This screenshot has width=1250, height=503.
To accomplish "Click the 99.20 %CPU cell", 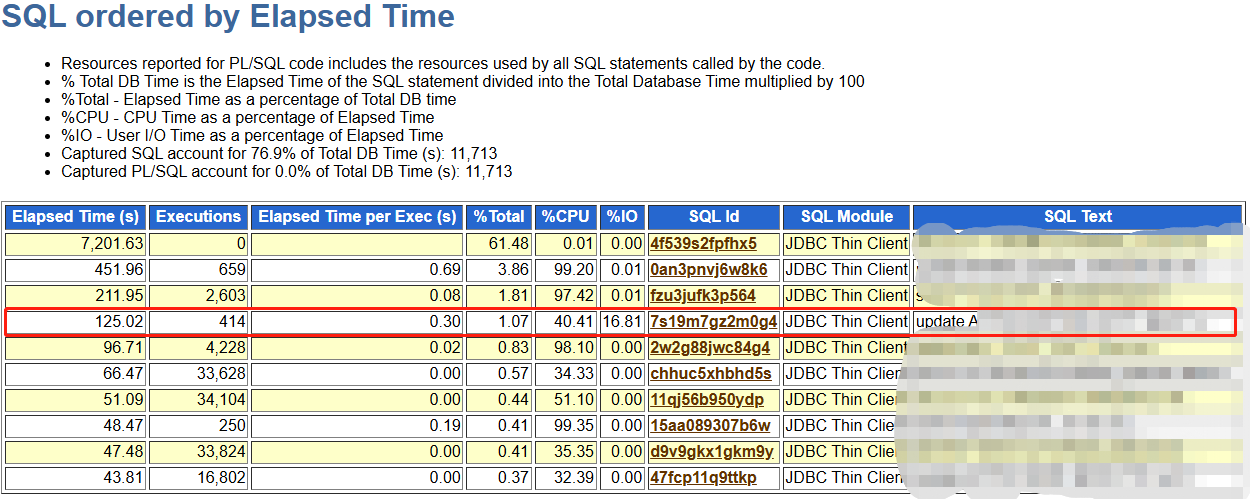I will tap(565, 270).
